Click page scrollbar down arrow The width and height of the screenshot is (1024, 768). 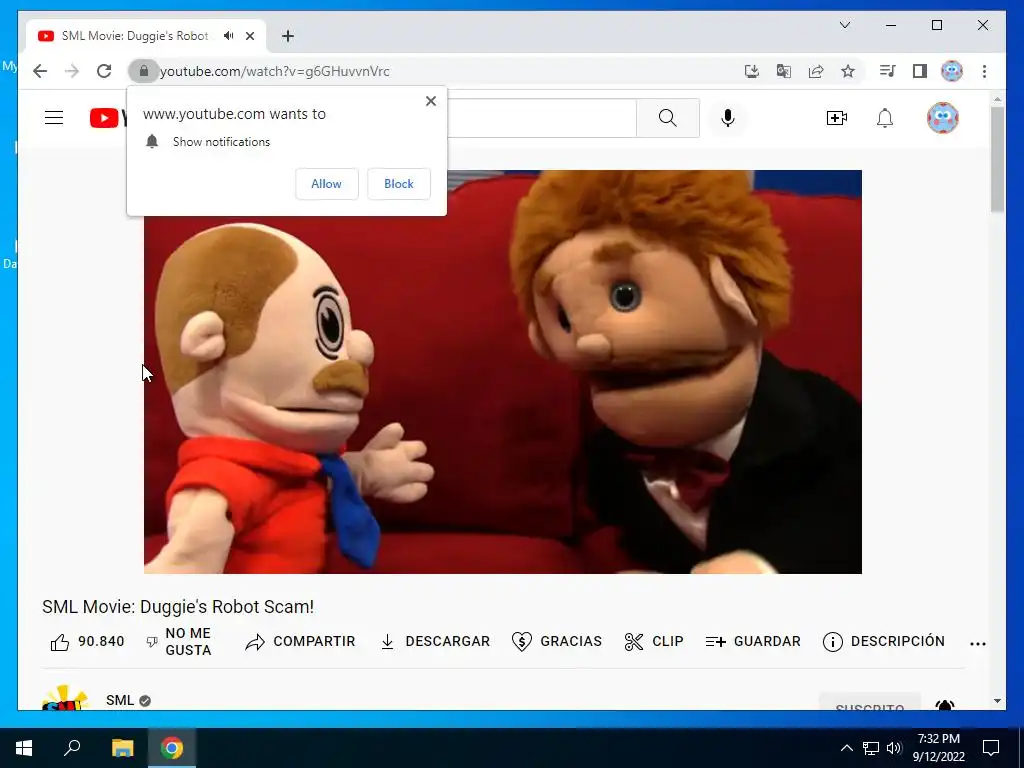(997, 701)
